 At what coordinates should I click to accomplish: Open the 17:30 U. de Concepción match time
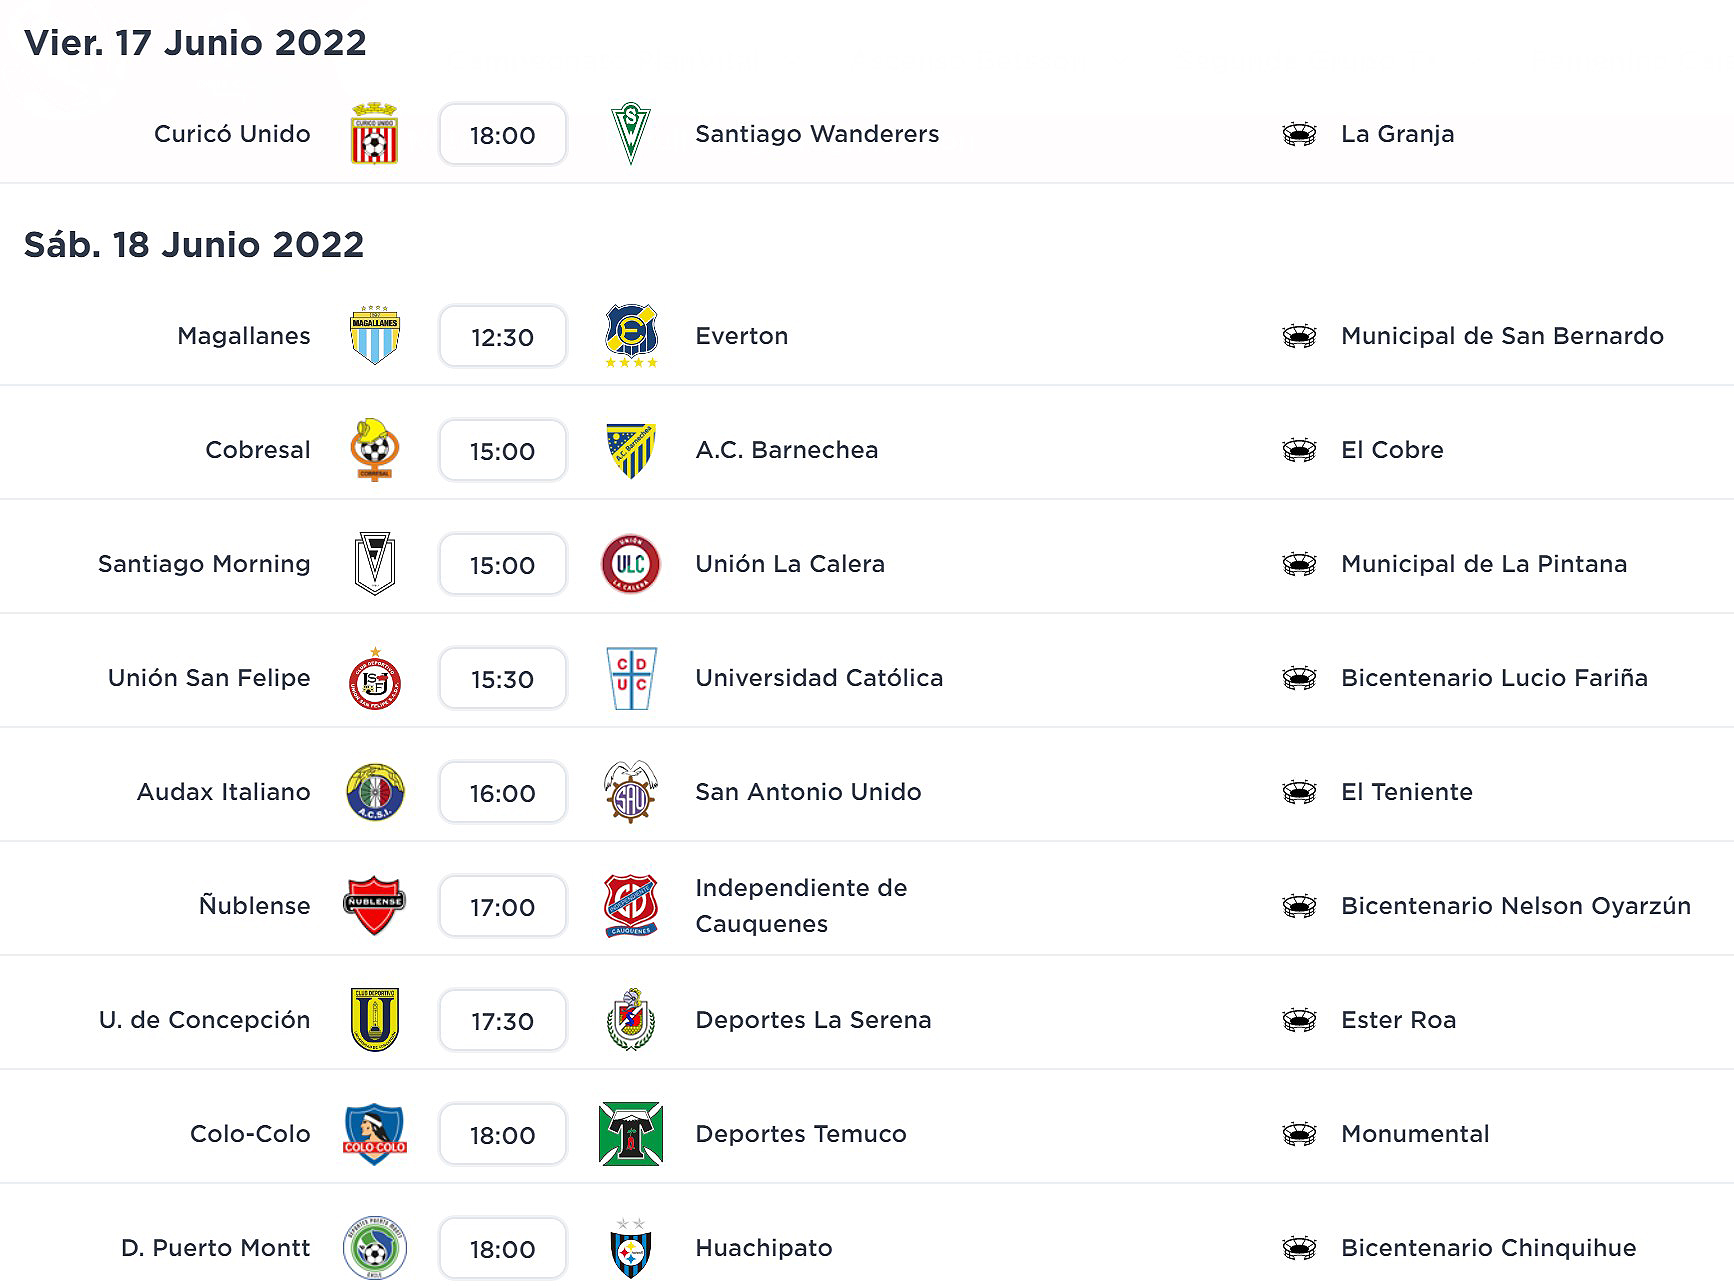[502, 1021]
